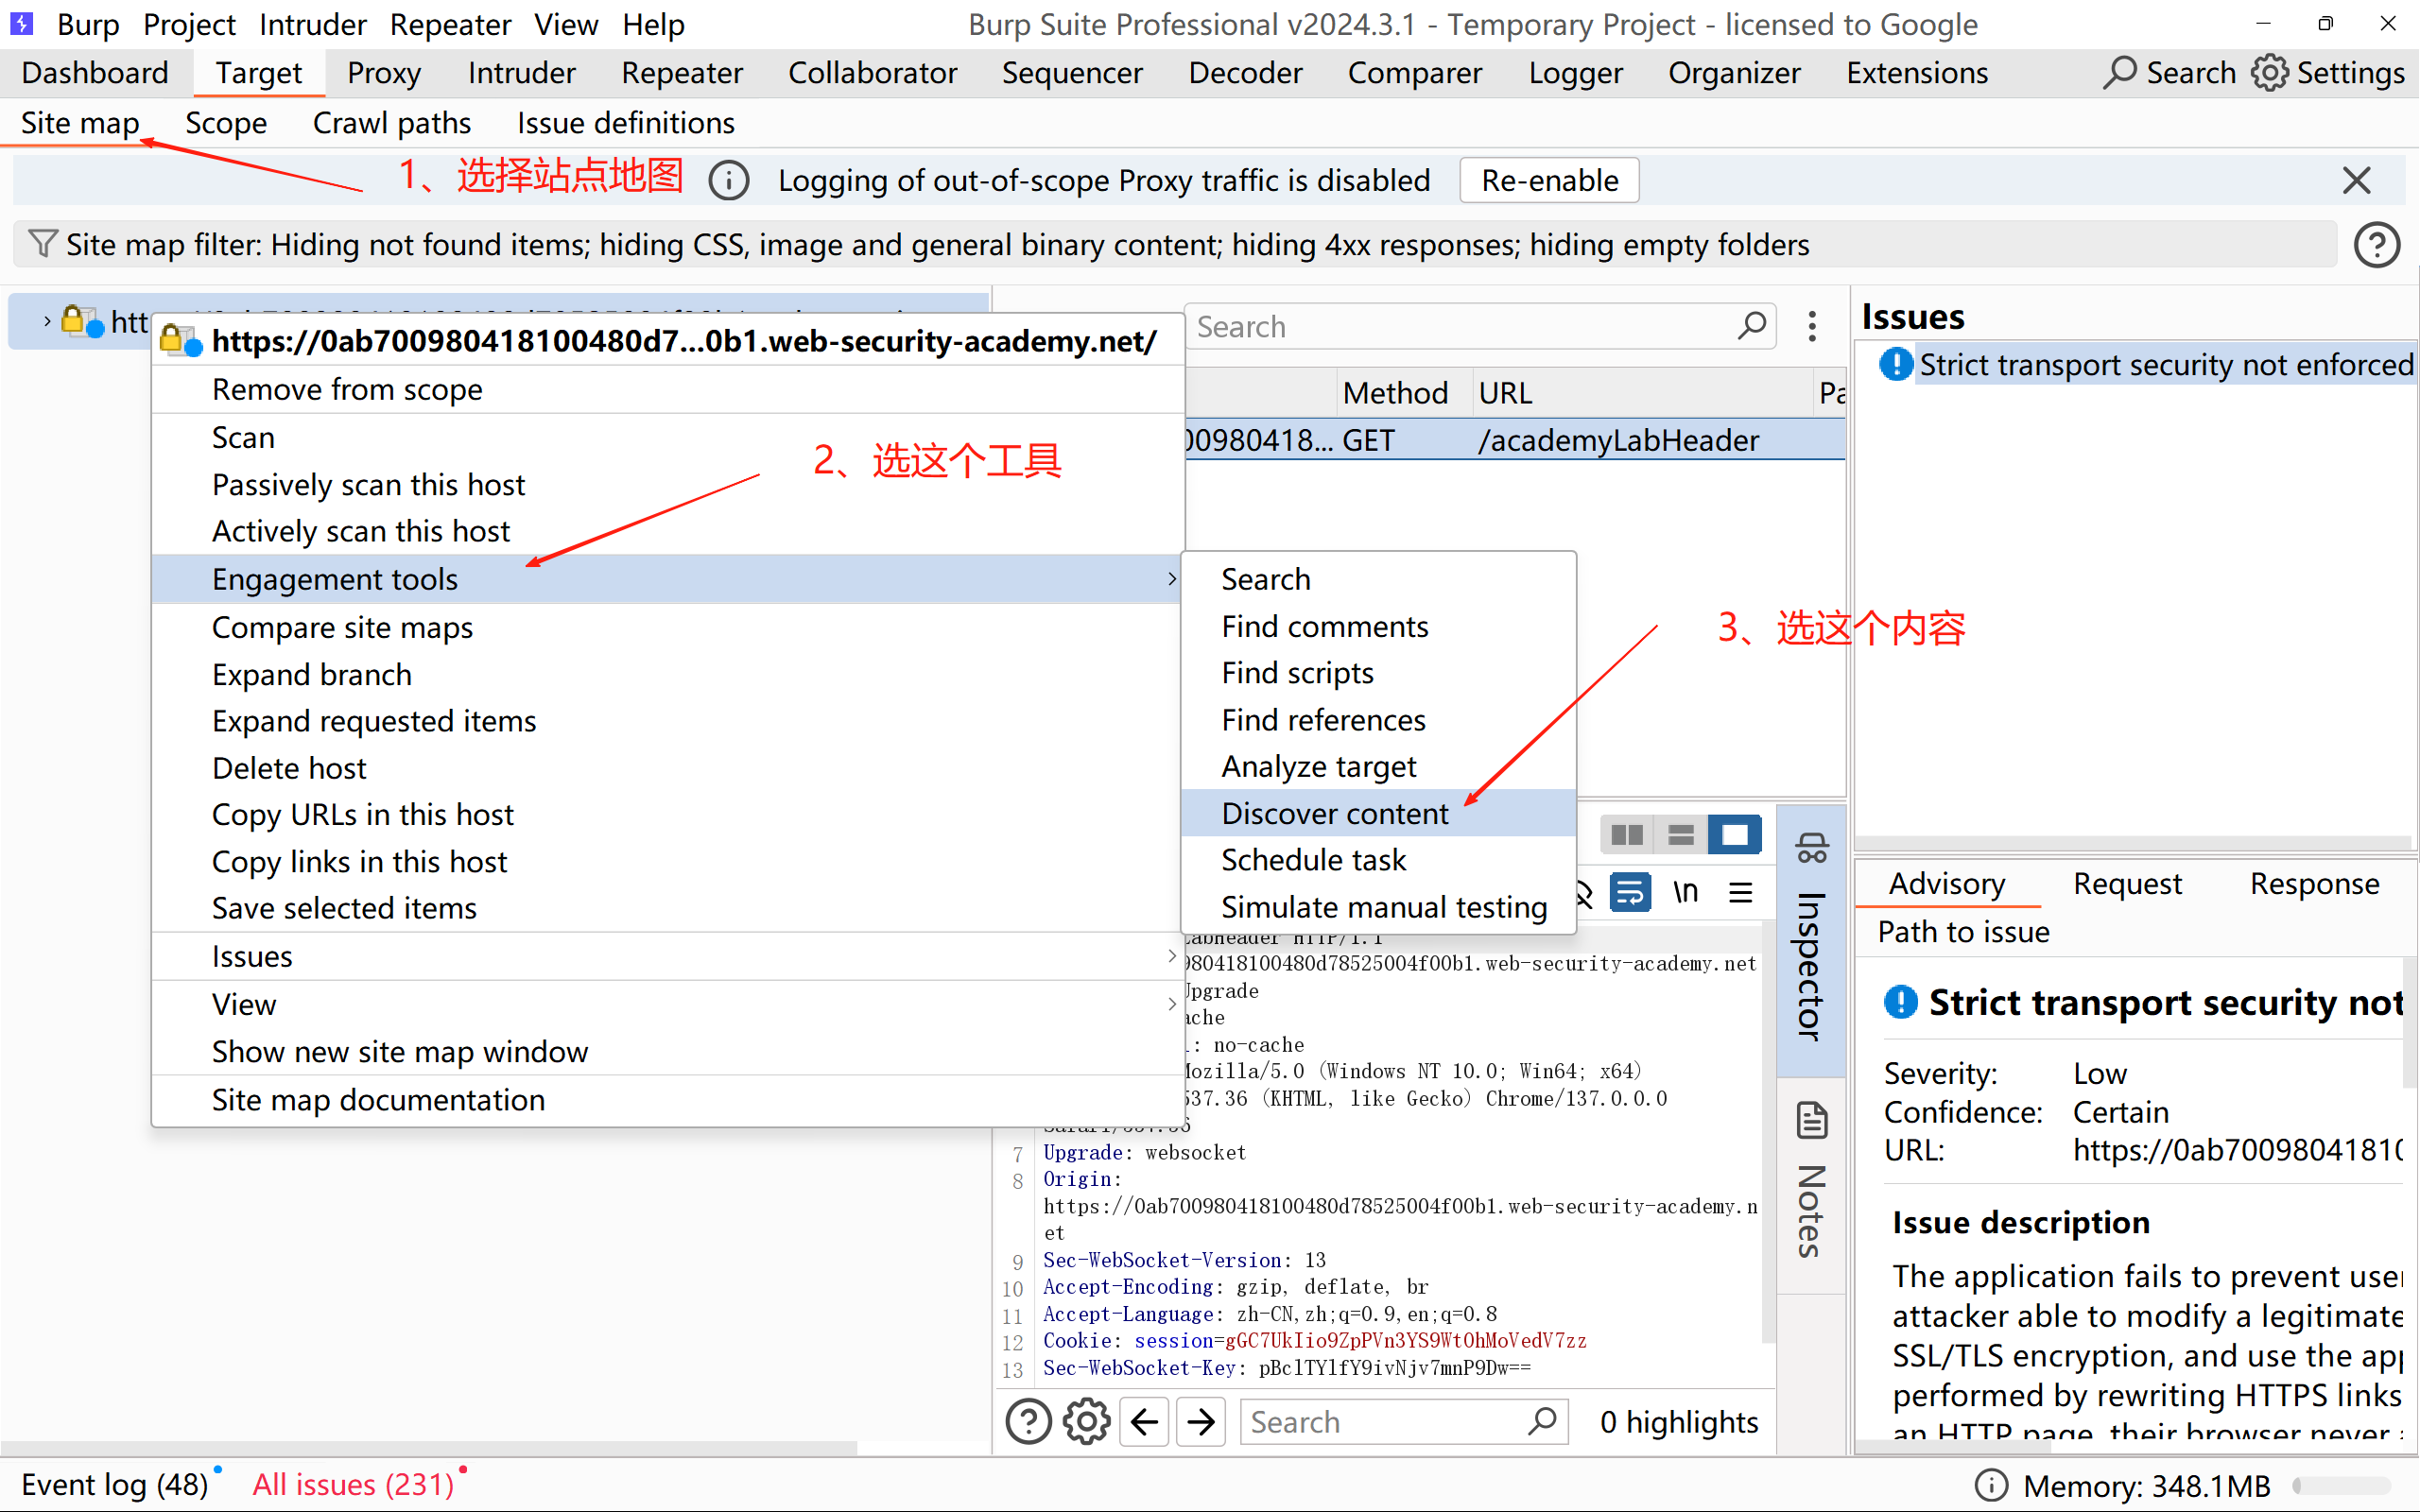Select top-bottom stacked layout view

pos(1681,835)
